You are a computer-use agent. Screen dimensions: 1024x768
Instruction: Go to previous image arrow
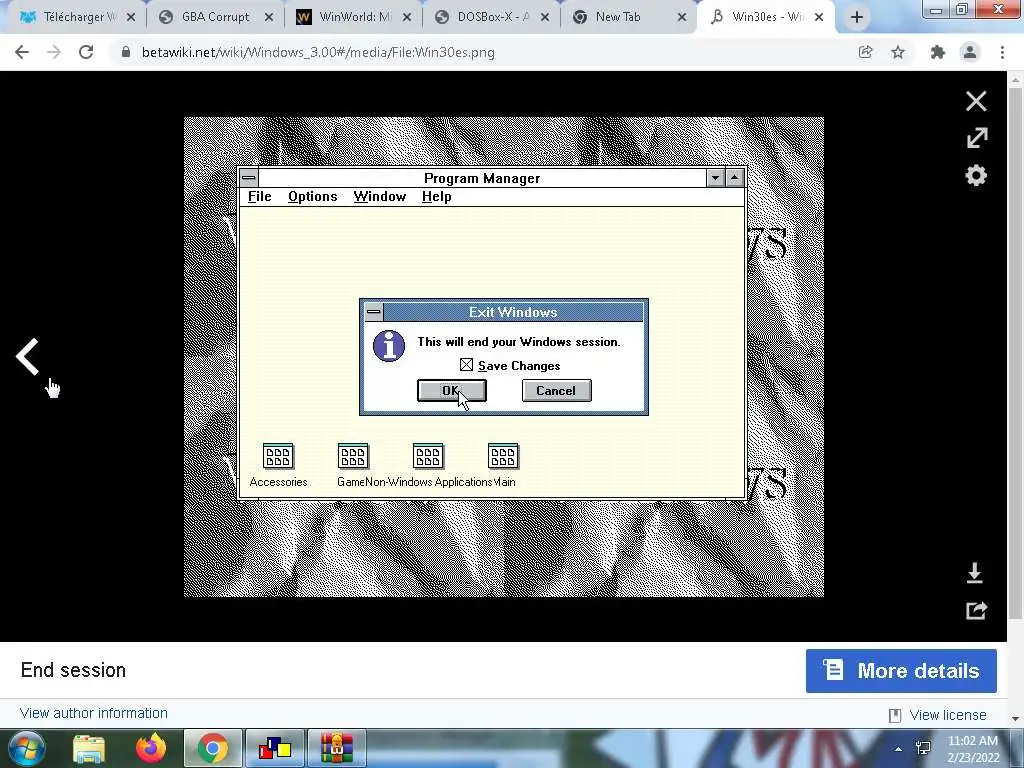[x=27, y=357]
